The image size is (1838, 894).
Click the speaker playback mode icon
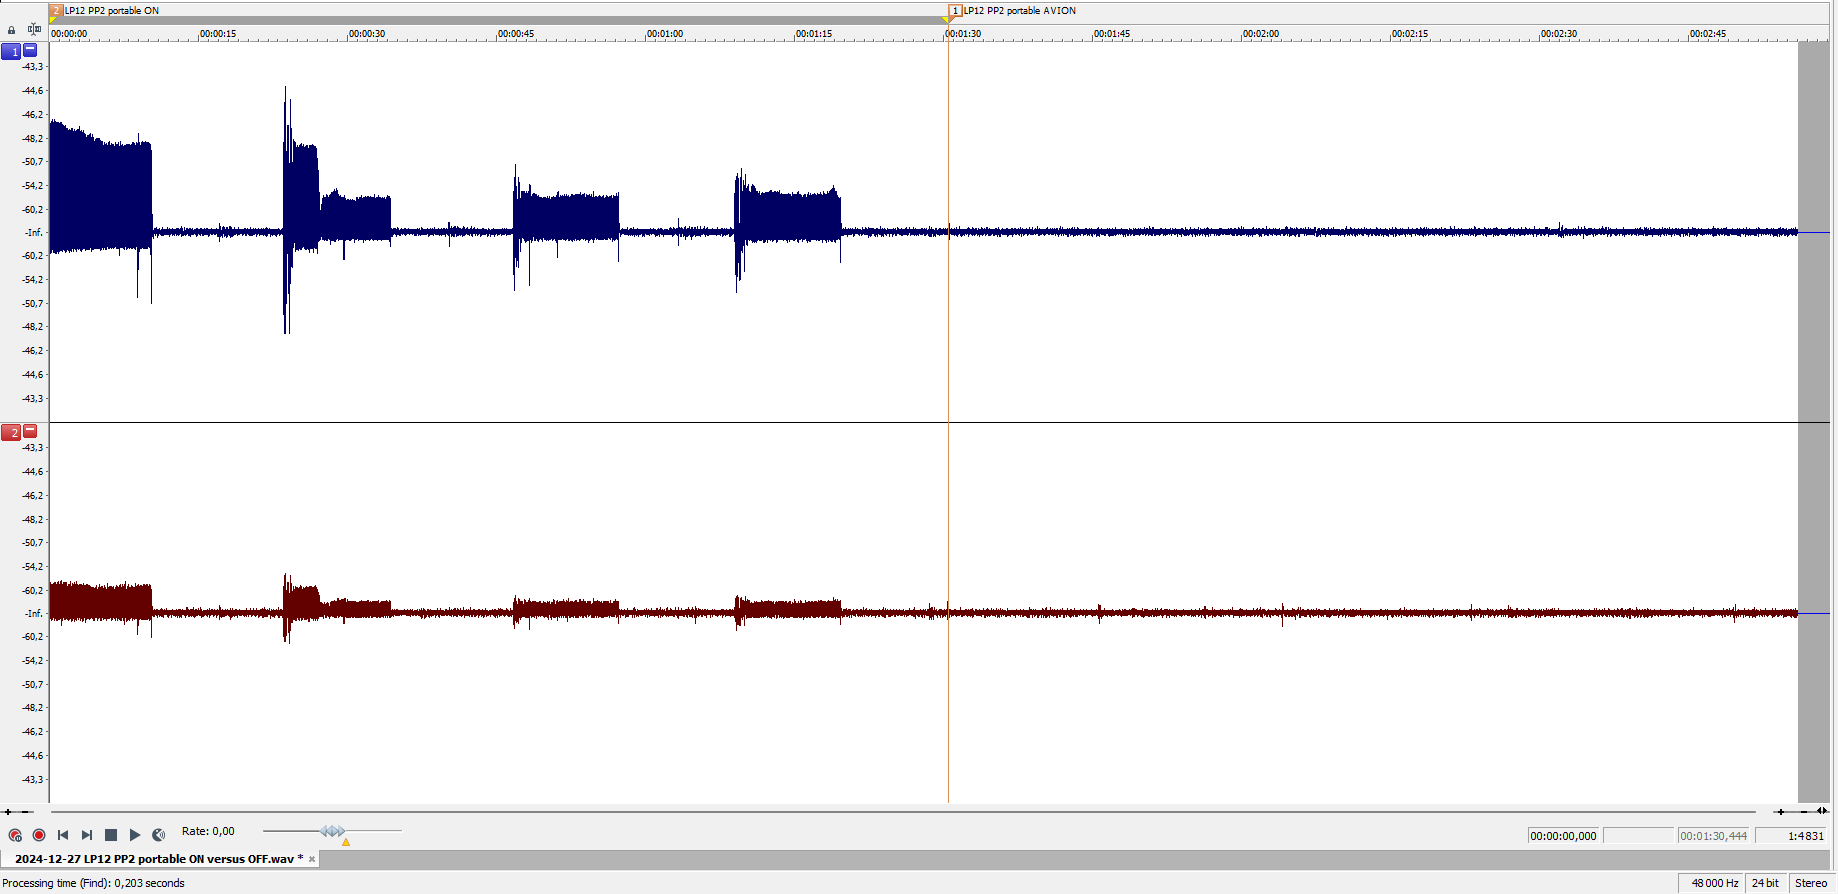coord(159,835)
